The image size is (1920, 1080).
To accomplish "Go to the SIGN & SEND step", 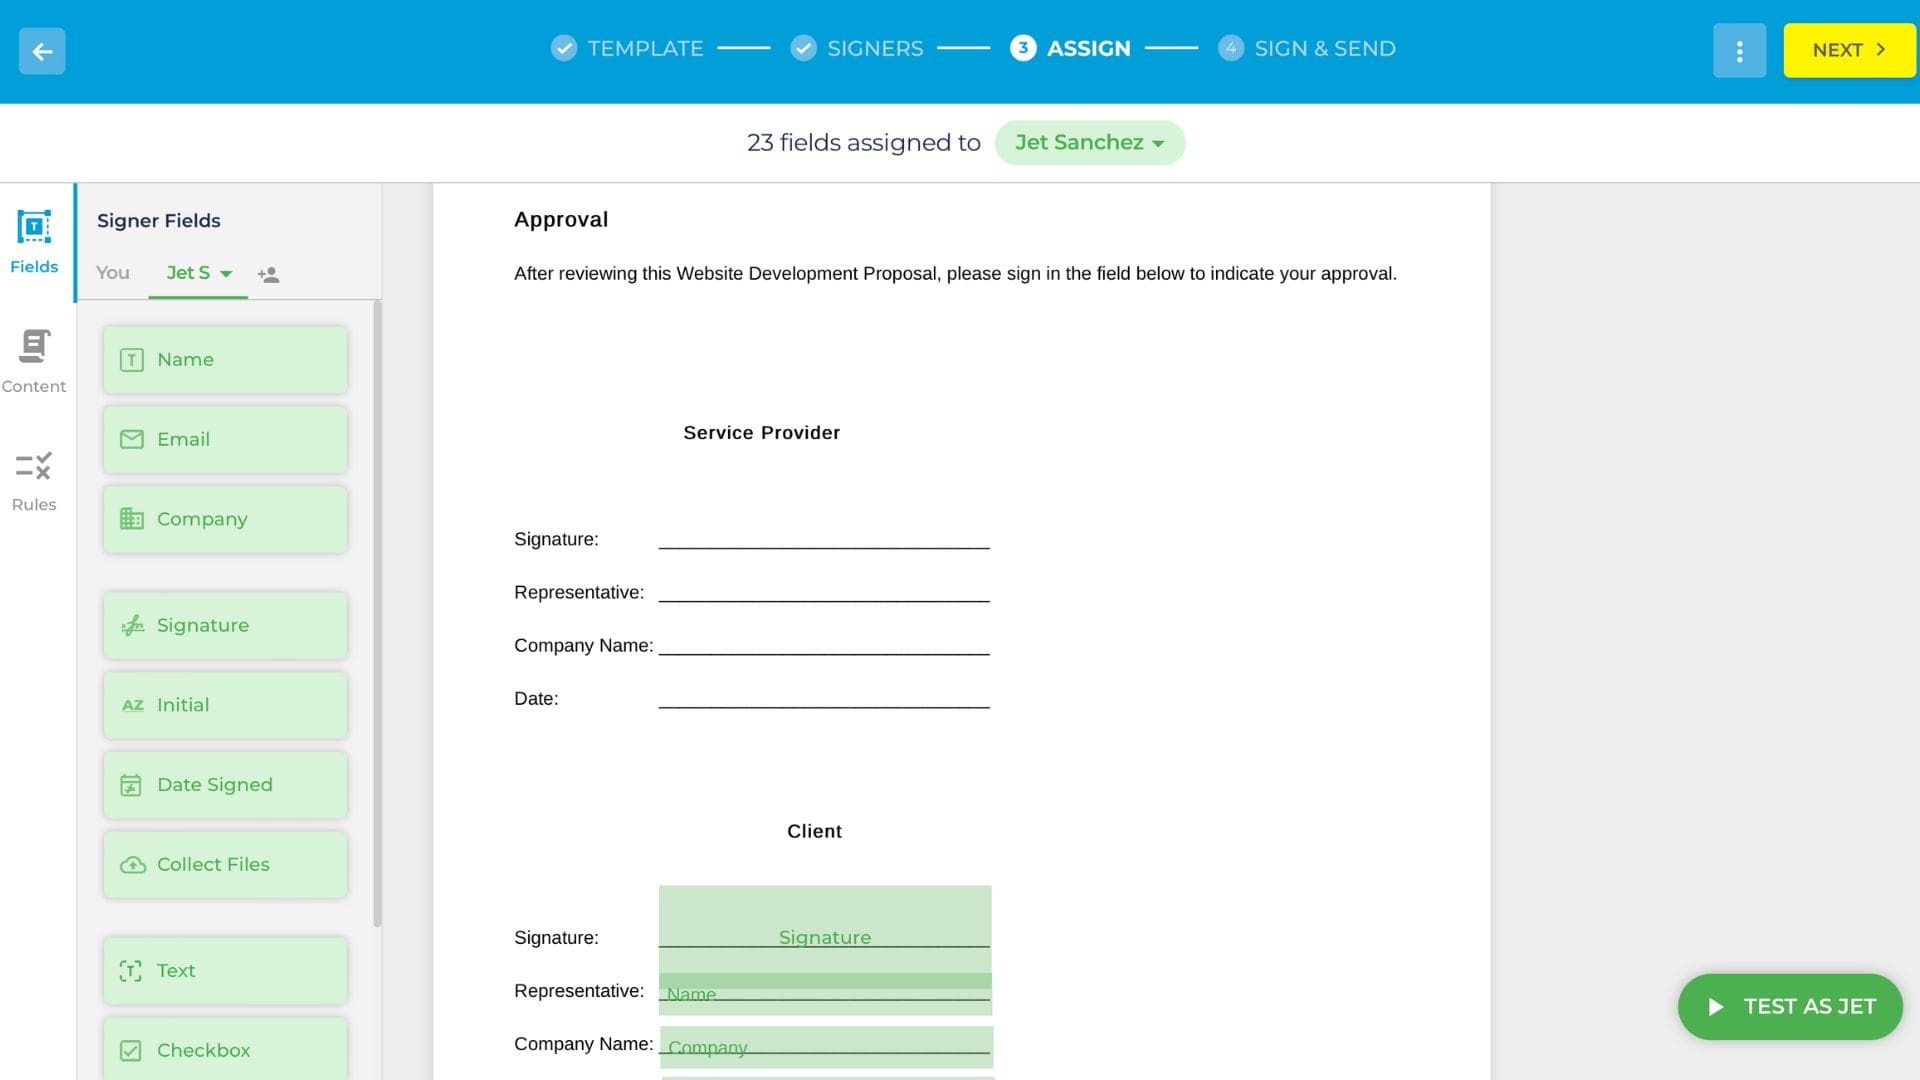I will click(x=1307, y=48).
